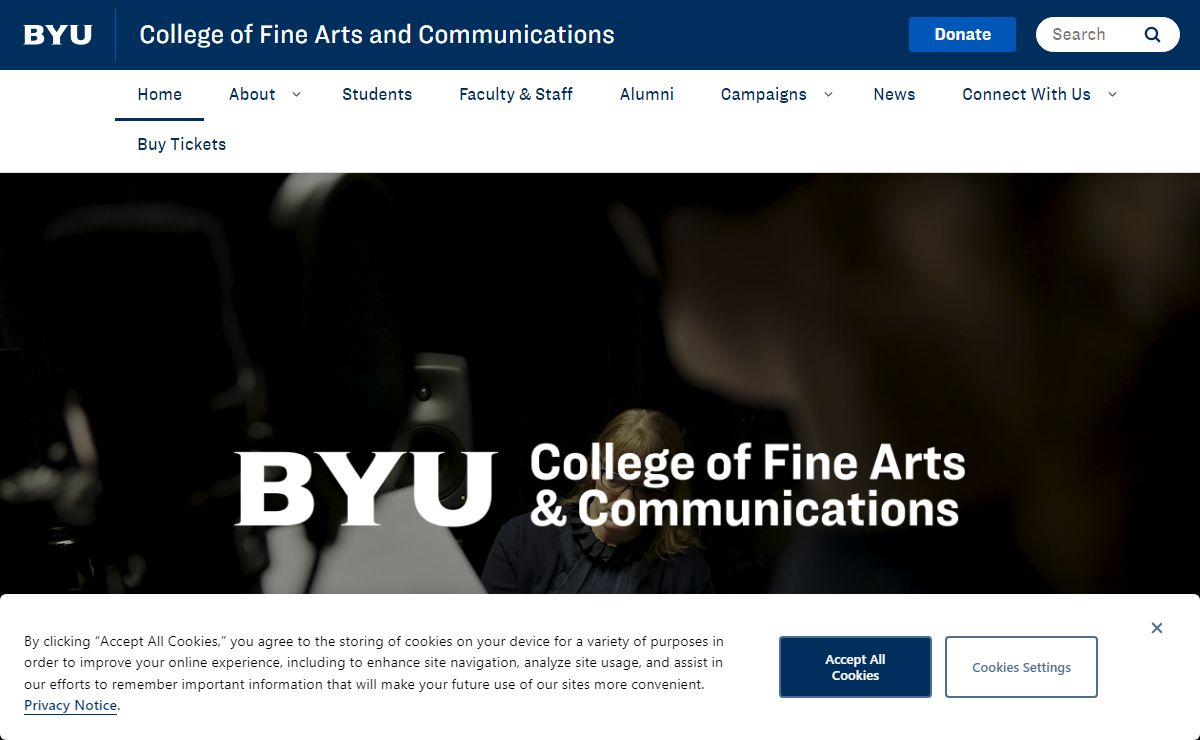Expand the Campaigns submenu chevron
The image size is (1200, 740).
click(x=828, y=94)
